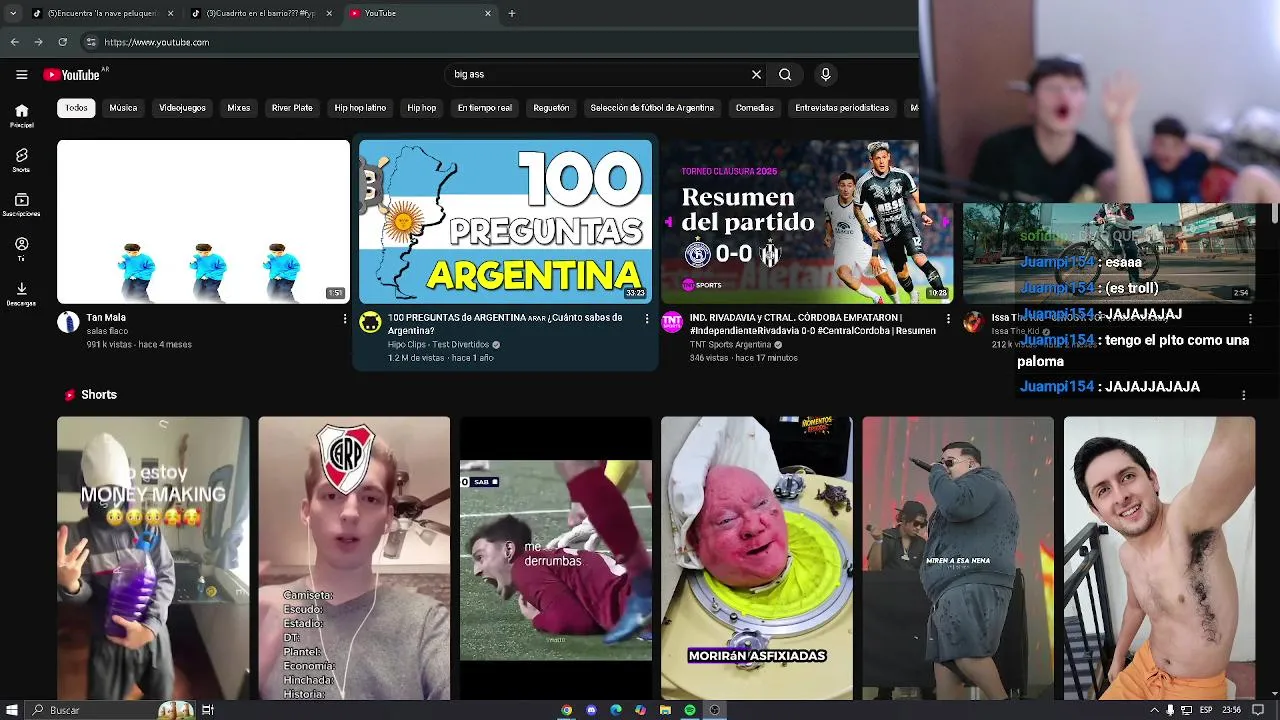Image resolution: width=1280 pixels, height=720 pixels.
Task: View site information icon in address bar
Action: [x=91, y=42]
